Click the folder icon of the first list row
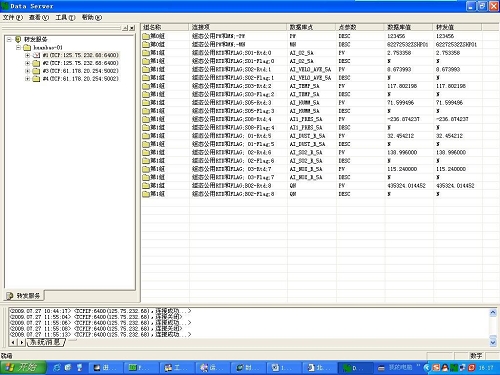This screenshot has height=375, width=500. [146, 36]
